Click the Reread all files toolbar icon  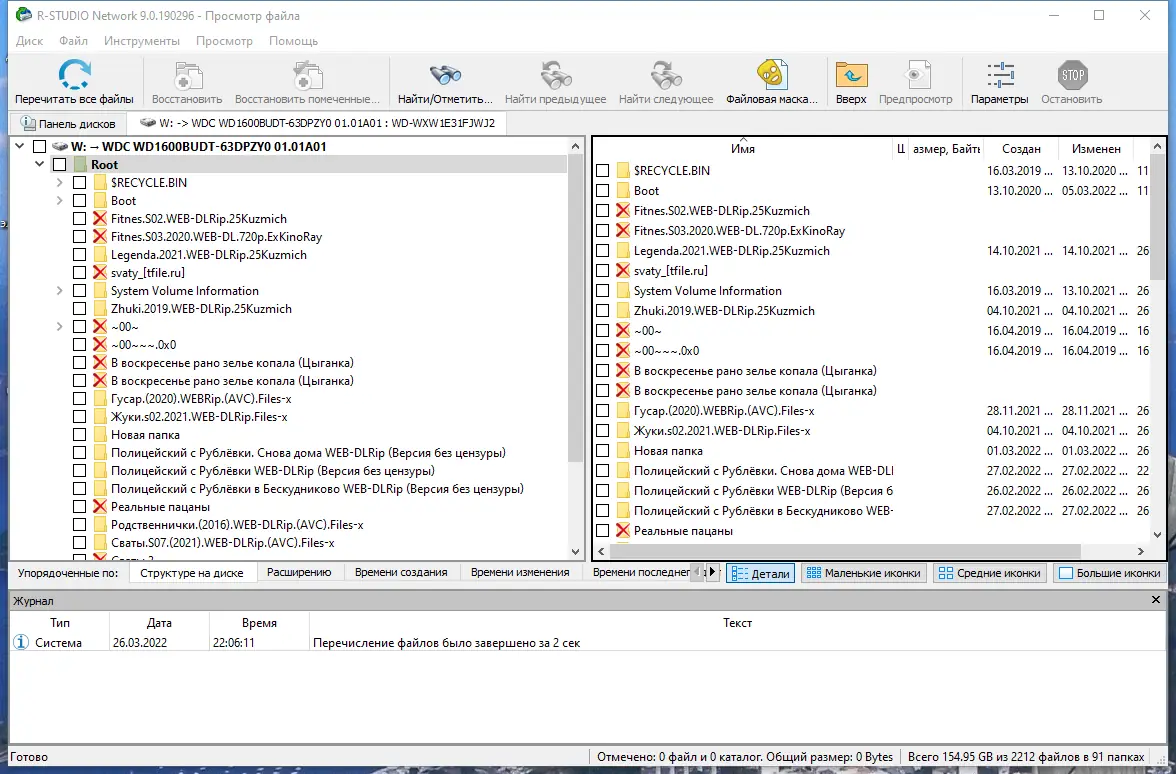point(74,75)
